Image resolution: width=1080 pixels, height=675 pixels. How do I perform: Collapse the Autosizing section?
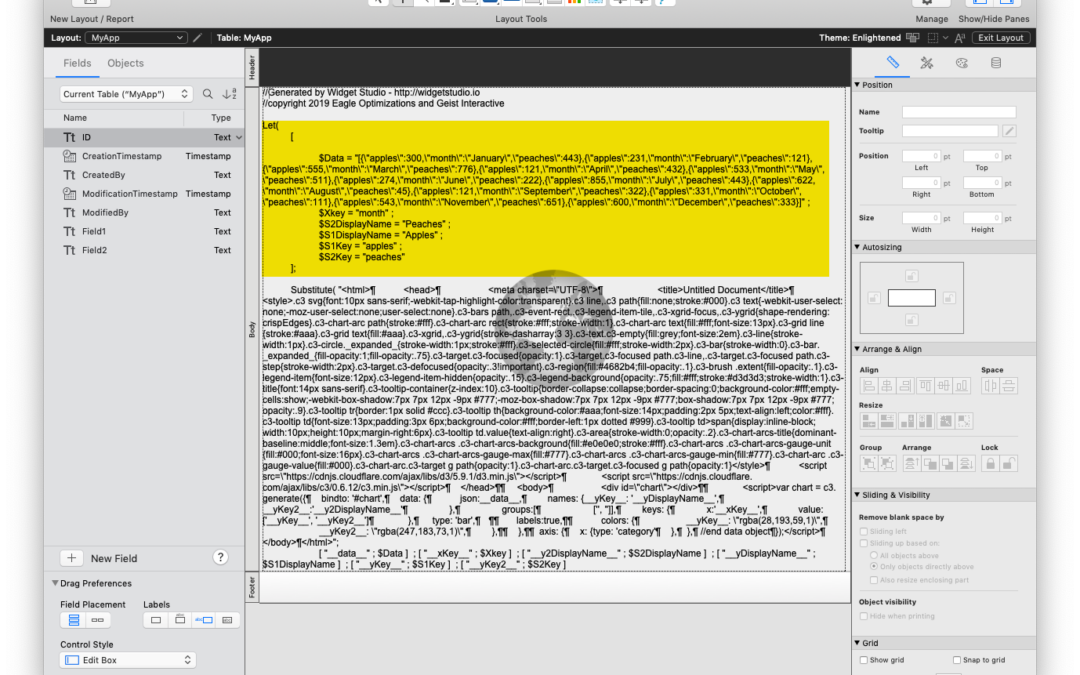[858, 247]
